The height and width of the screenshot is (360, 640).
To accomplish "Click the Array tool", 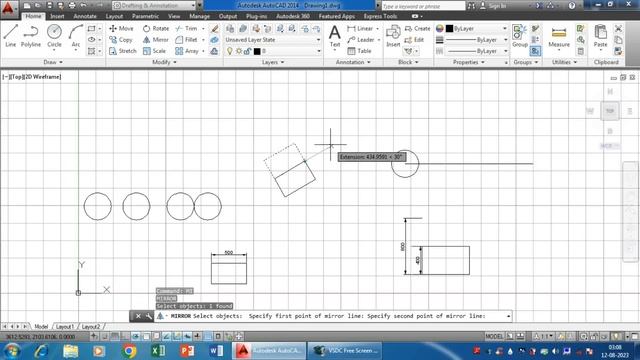I will [187, 51].
